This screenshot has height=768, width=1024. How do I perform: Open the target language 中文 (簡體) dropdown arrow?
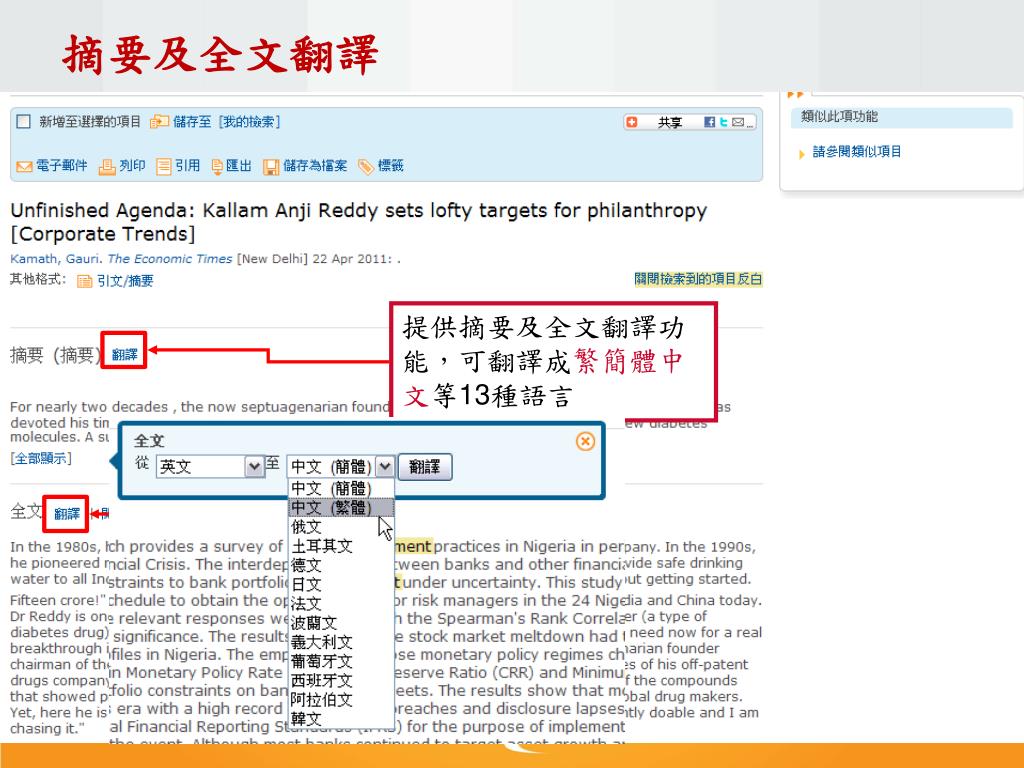click(385, 466)
